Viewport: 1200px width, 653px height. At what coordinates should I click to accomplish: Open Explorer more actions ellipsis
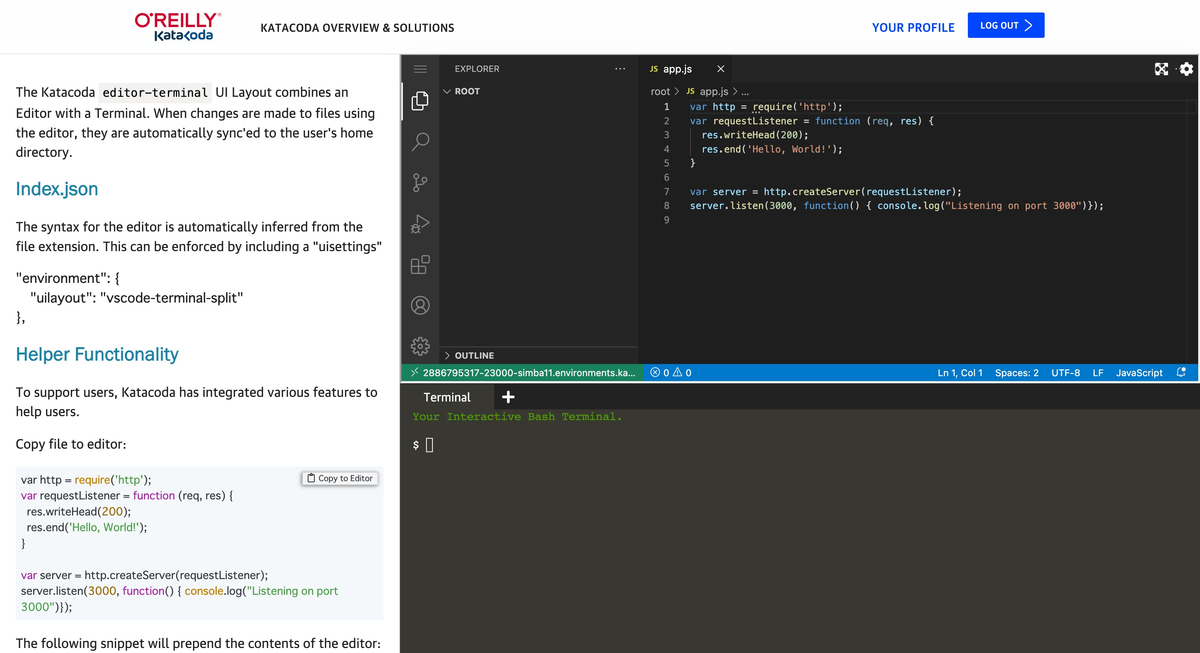click(x=620, y=69)
